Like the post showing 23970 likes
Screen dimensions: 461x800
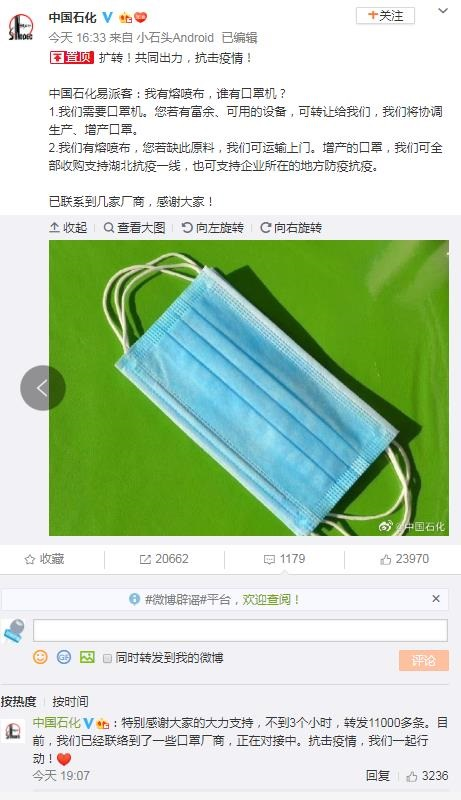[x=404, y=559]
